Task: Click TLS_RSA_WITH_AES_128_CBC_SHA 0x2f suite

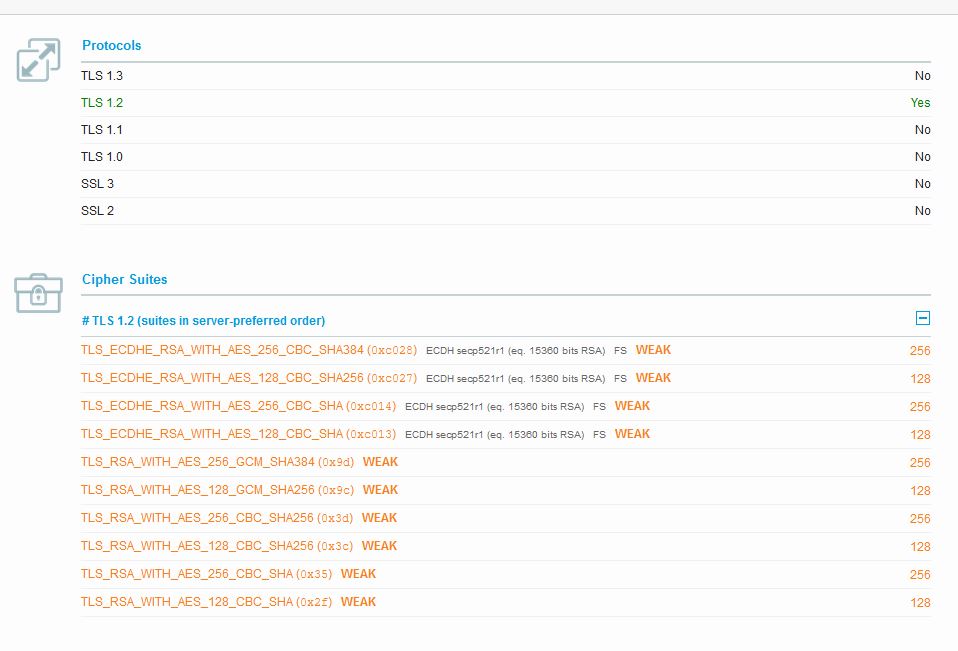Action: point(207,602)
